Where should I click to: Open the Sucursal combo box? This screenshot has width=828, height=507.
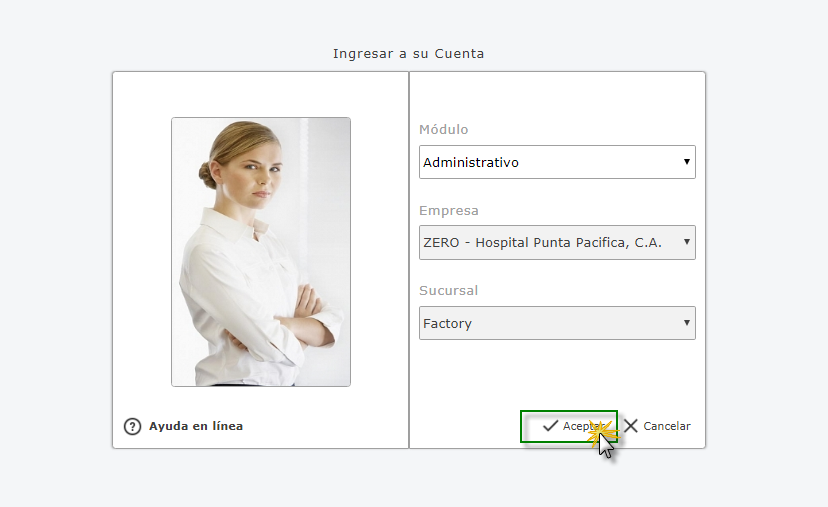click(x=556, y=323)
